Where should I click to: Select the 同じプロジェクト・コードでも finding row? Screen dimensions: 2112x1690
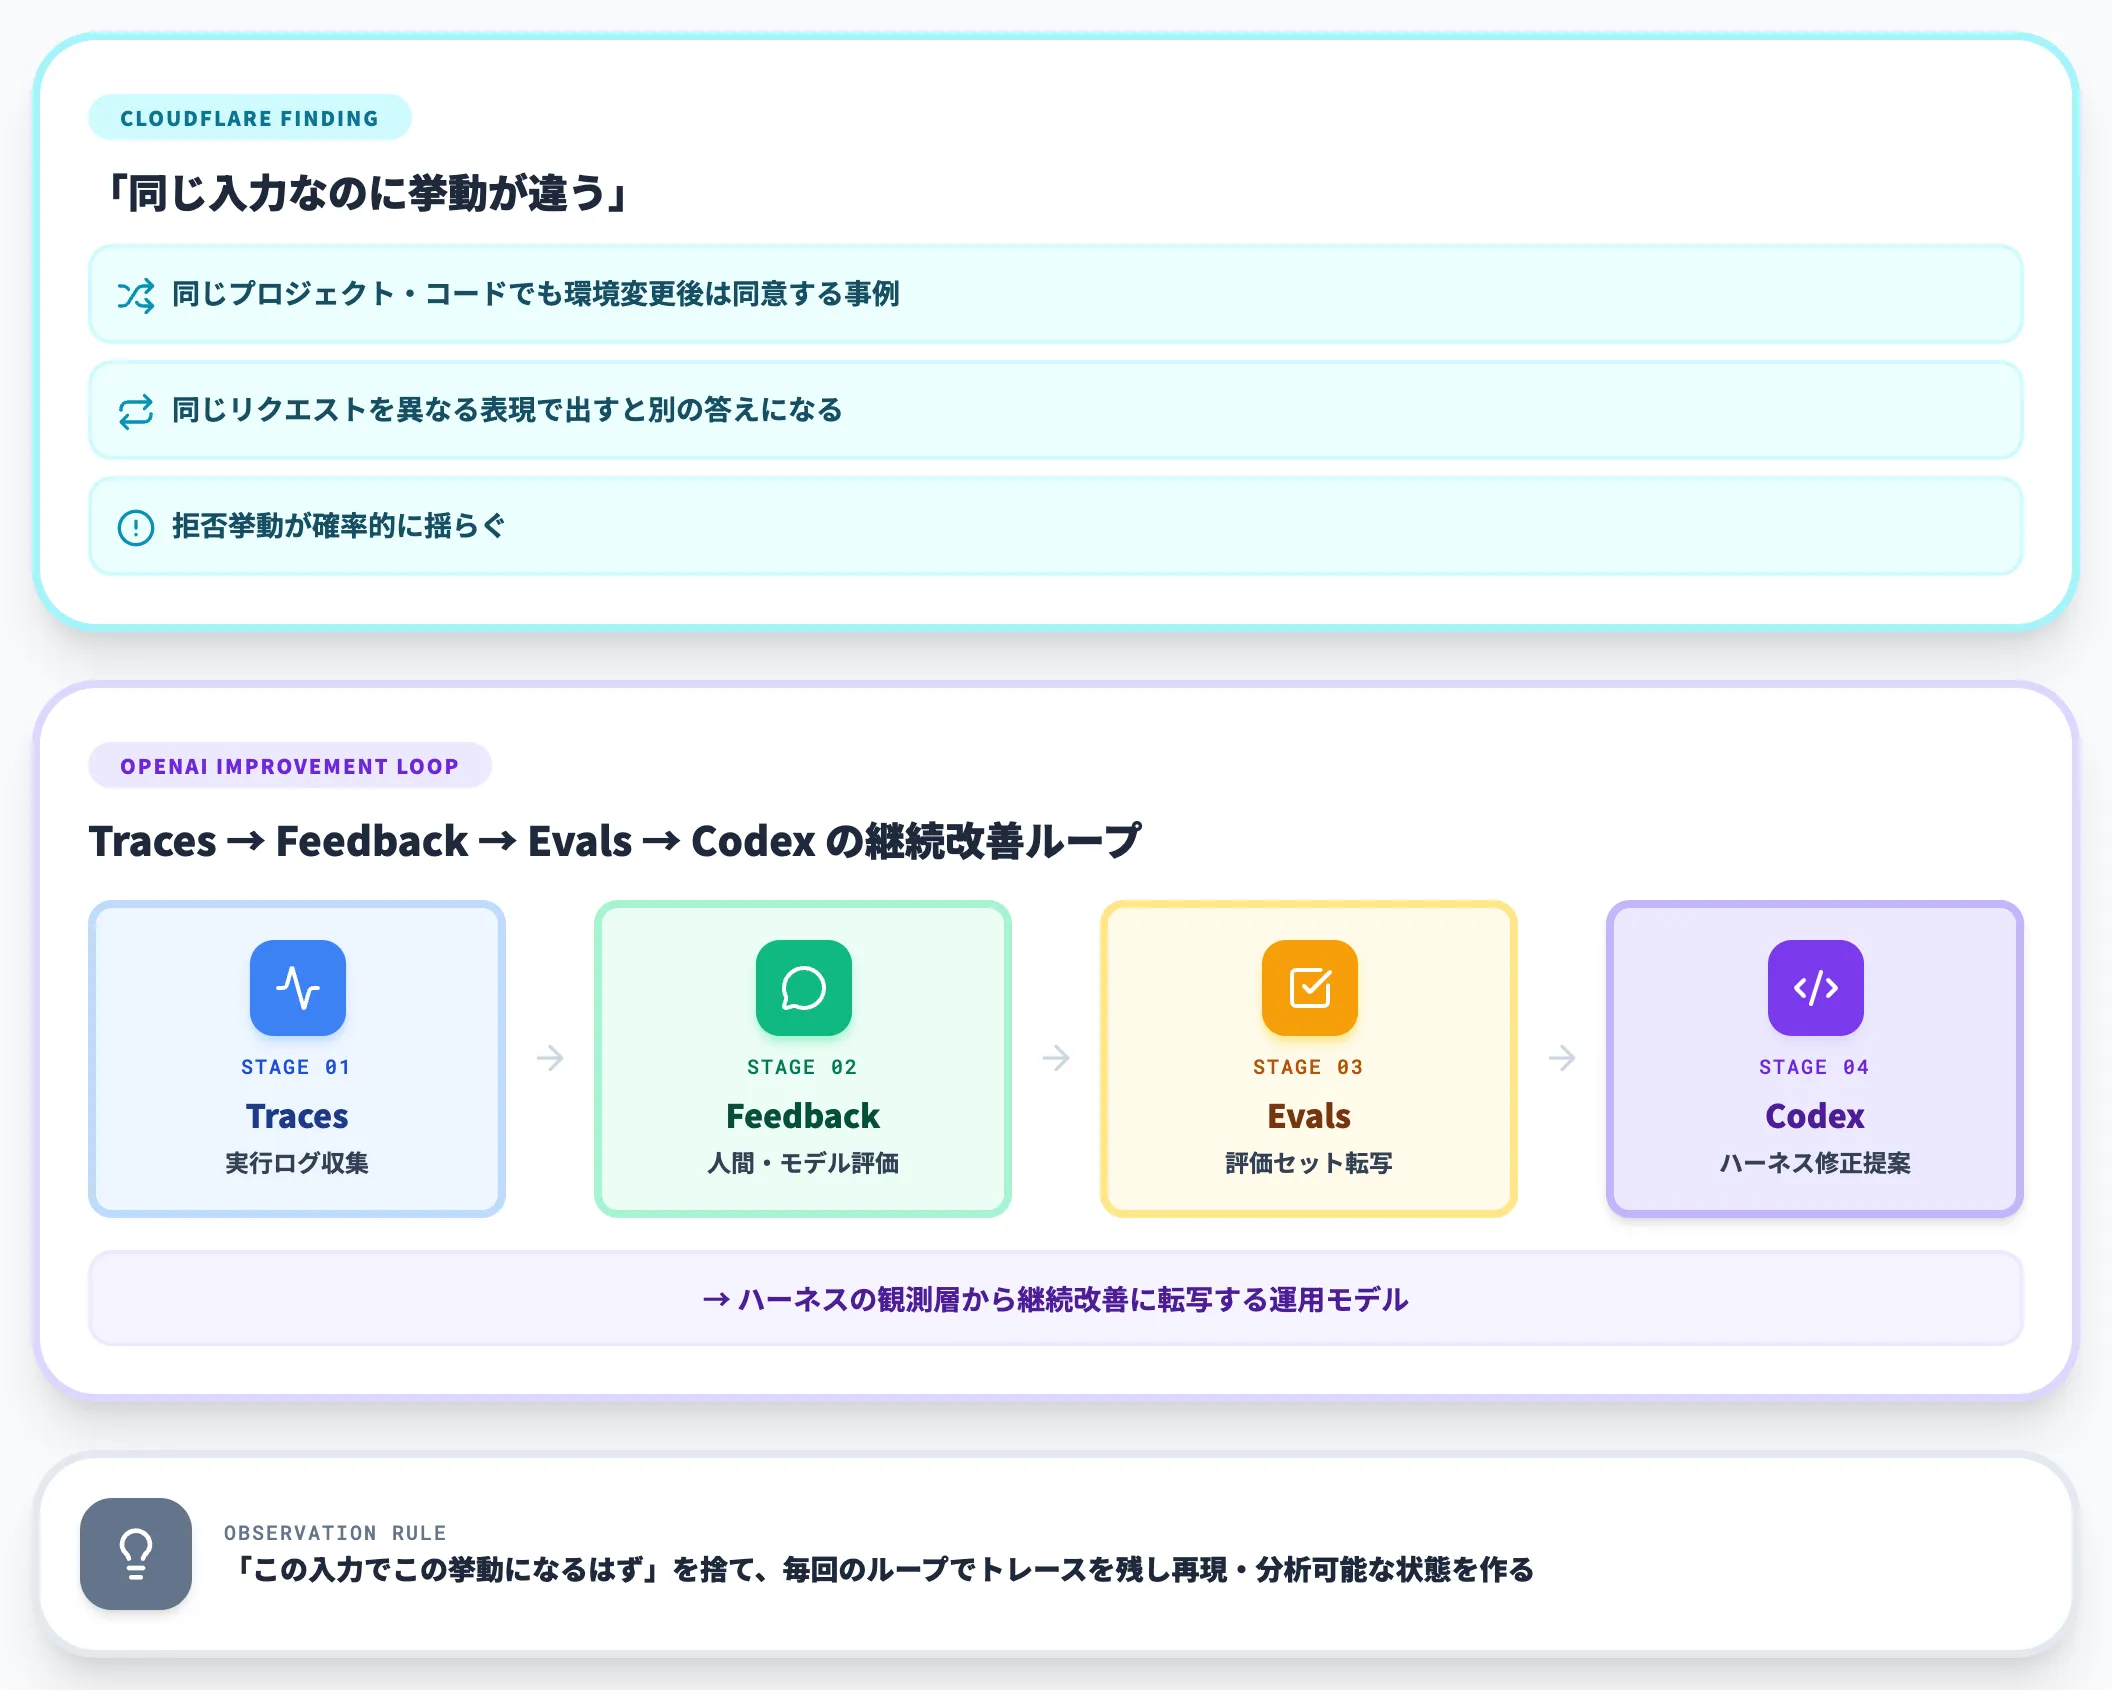tap(1056, 294)
